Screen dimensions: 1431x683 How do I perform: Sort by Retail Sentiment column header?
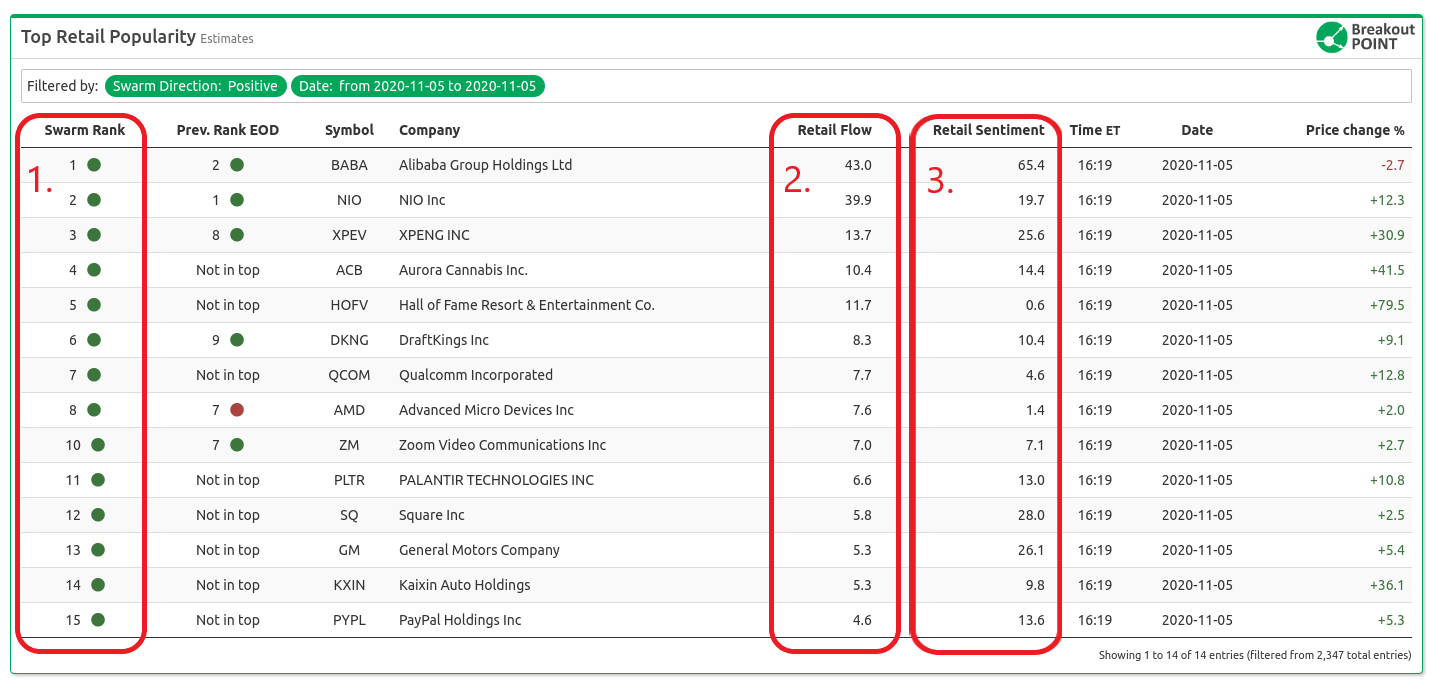coord(988,130)
